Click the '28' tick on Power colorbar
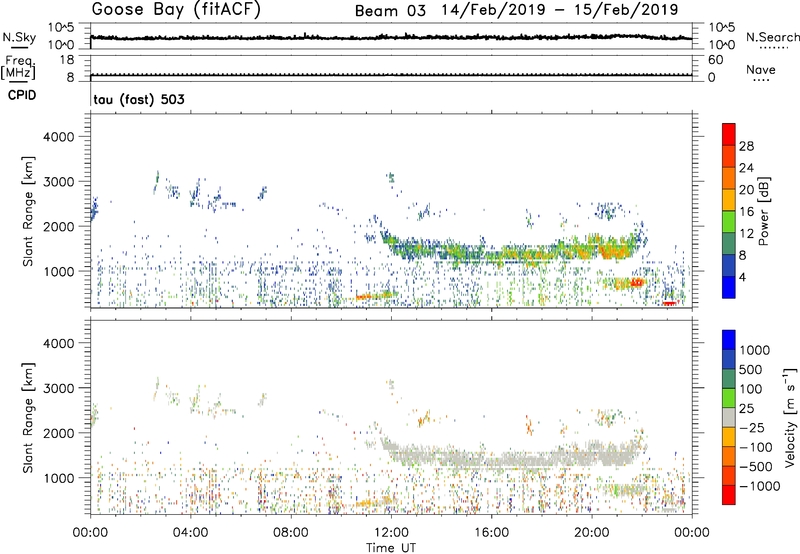800x554 pixels. tap(746, 146)
